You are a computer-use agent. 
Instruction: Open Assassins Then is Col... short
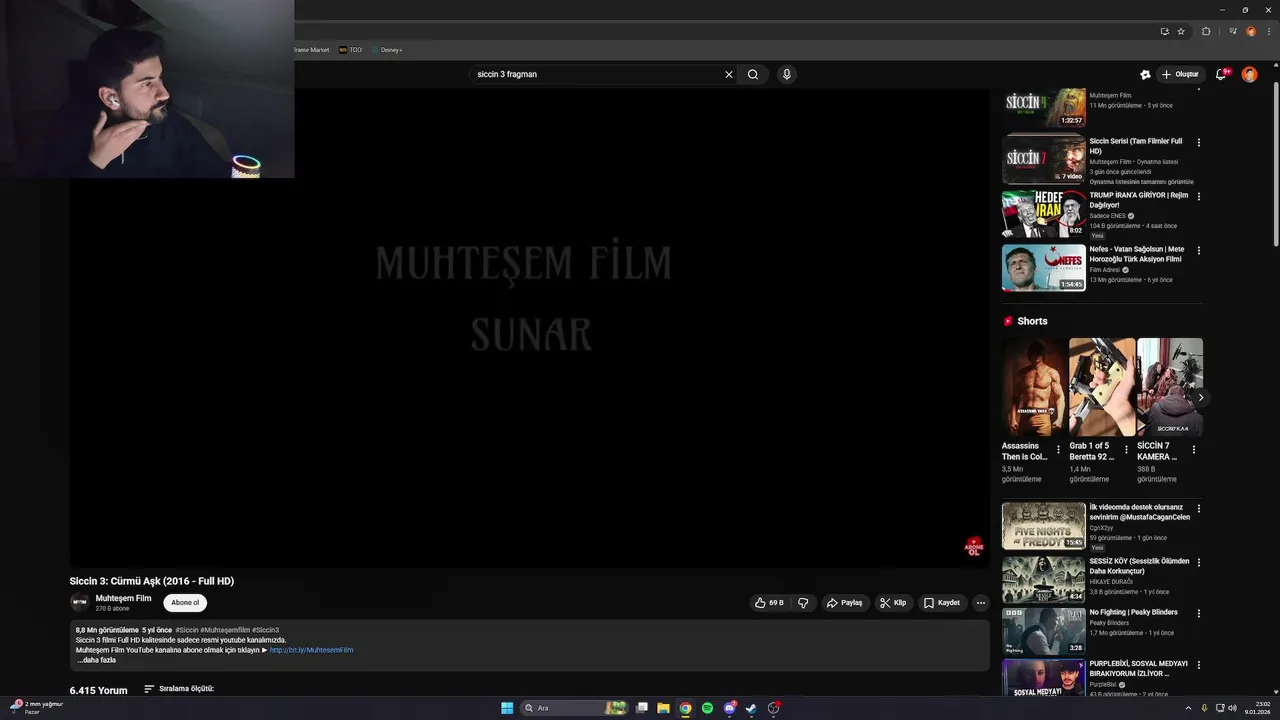point(1035,387)
